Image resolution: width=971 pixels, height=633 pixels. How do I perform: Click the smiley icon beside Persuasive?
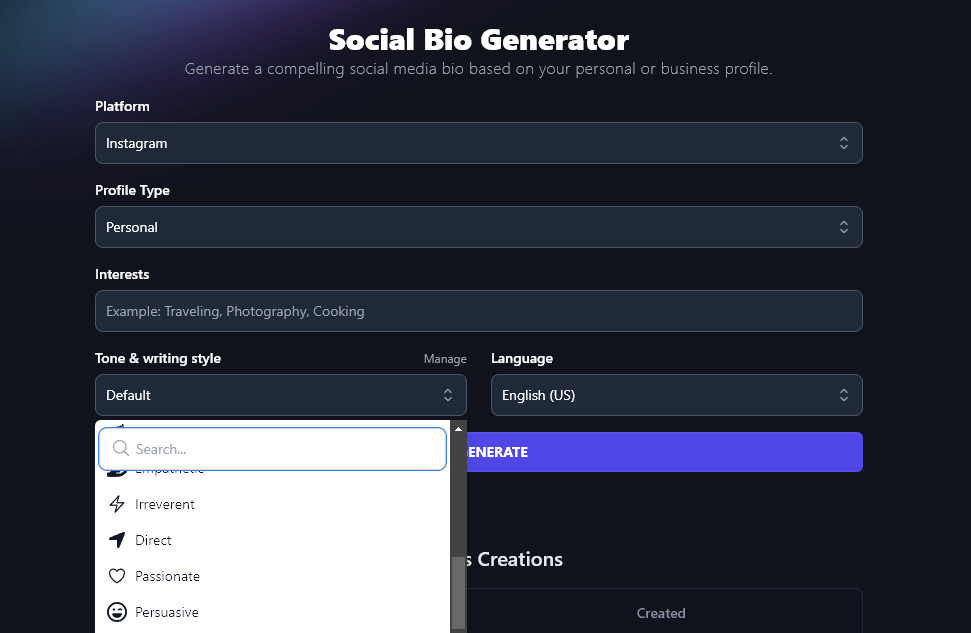(117, 612)
